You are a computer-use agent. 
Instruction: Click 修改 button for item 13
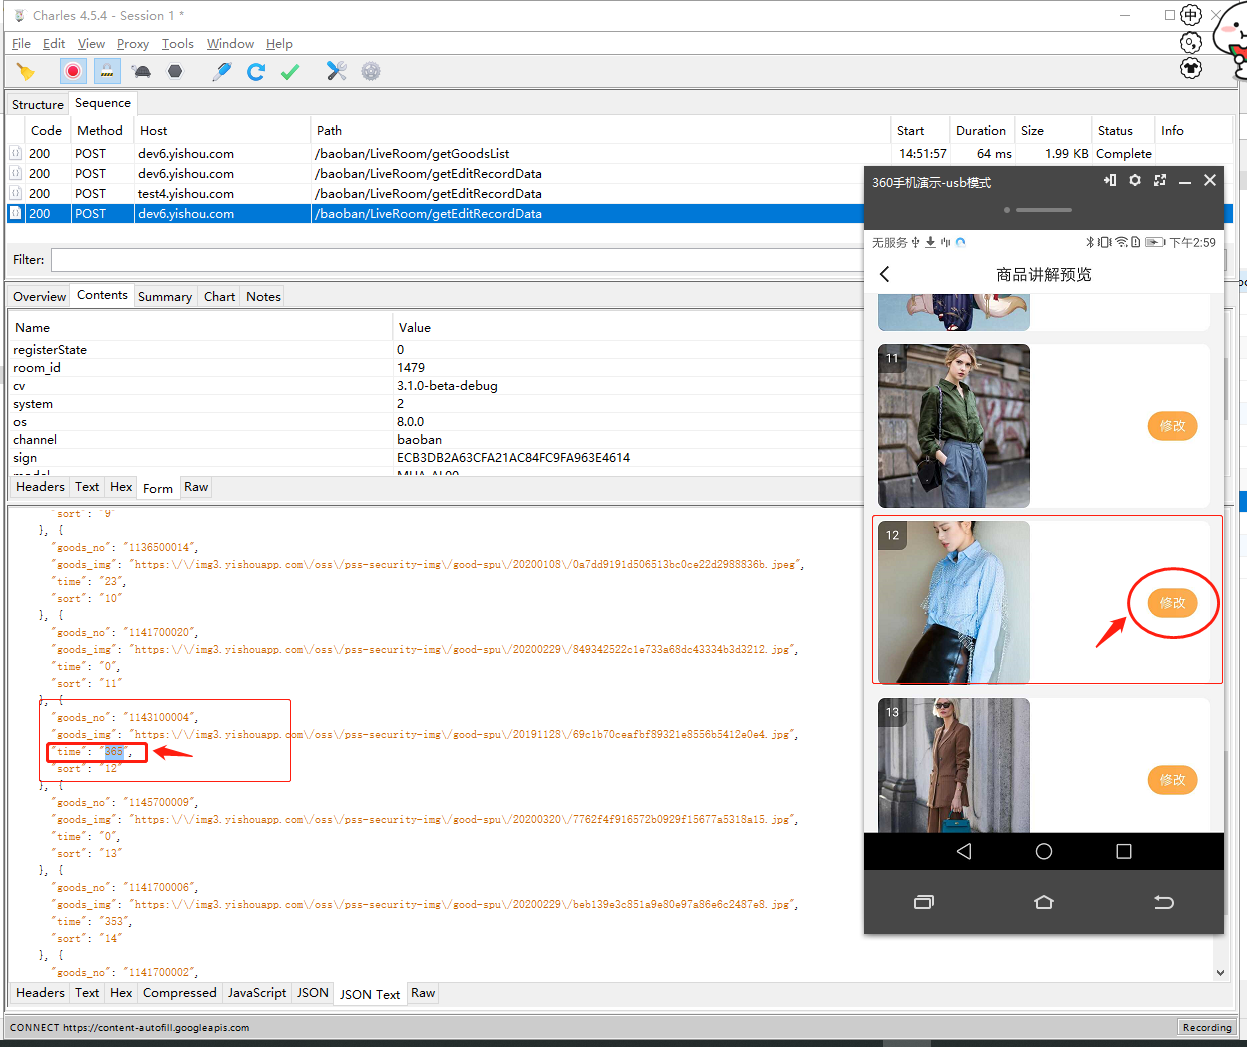pyautogui.click(x=1172, y=780)
